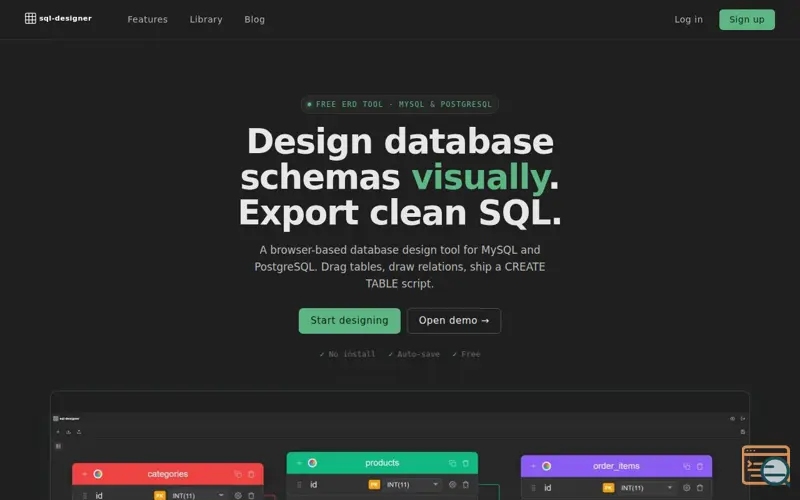Image resolution: width=800 pixels, height=500 pixels.
Task: Open settings gear for categories id column
Action: coord(238,495)
